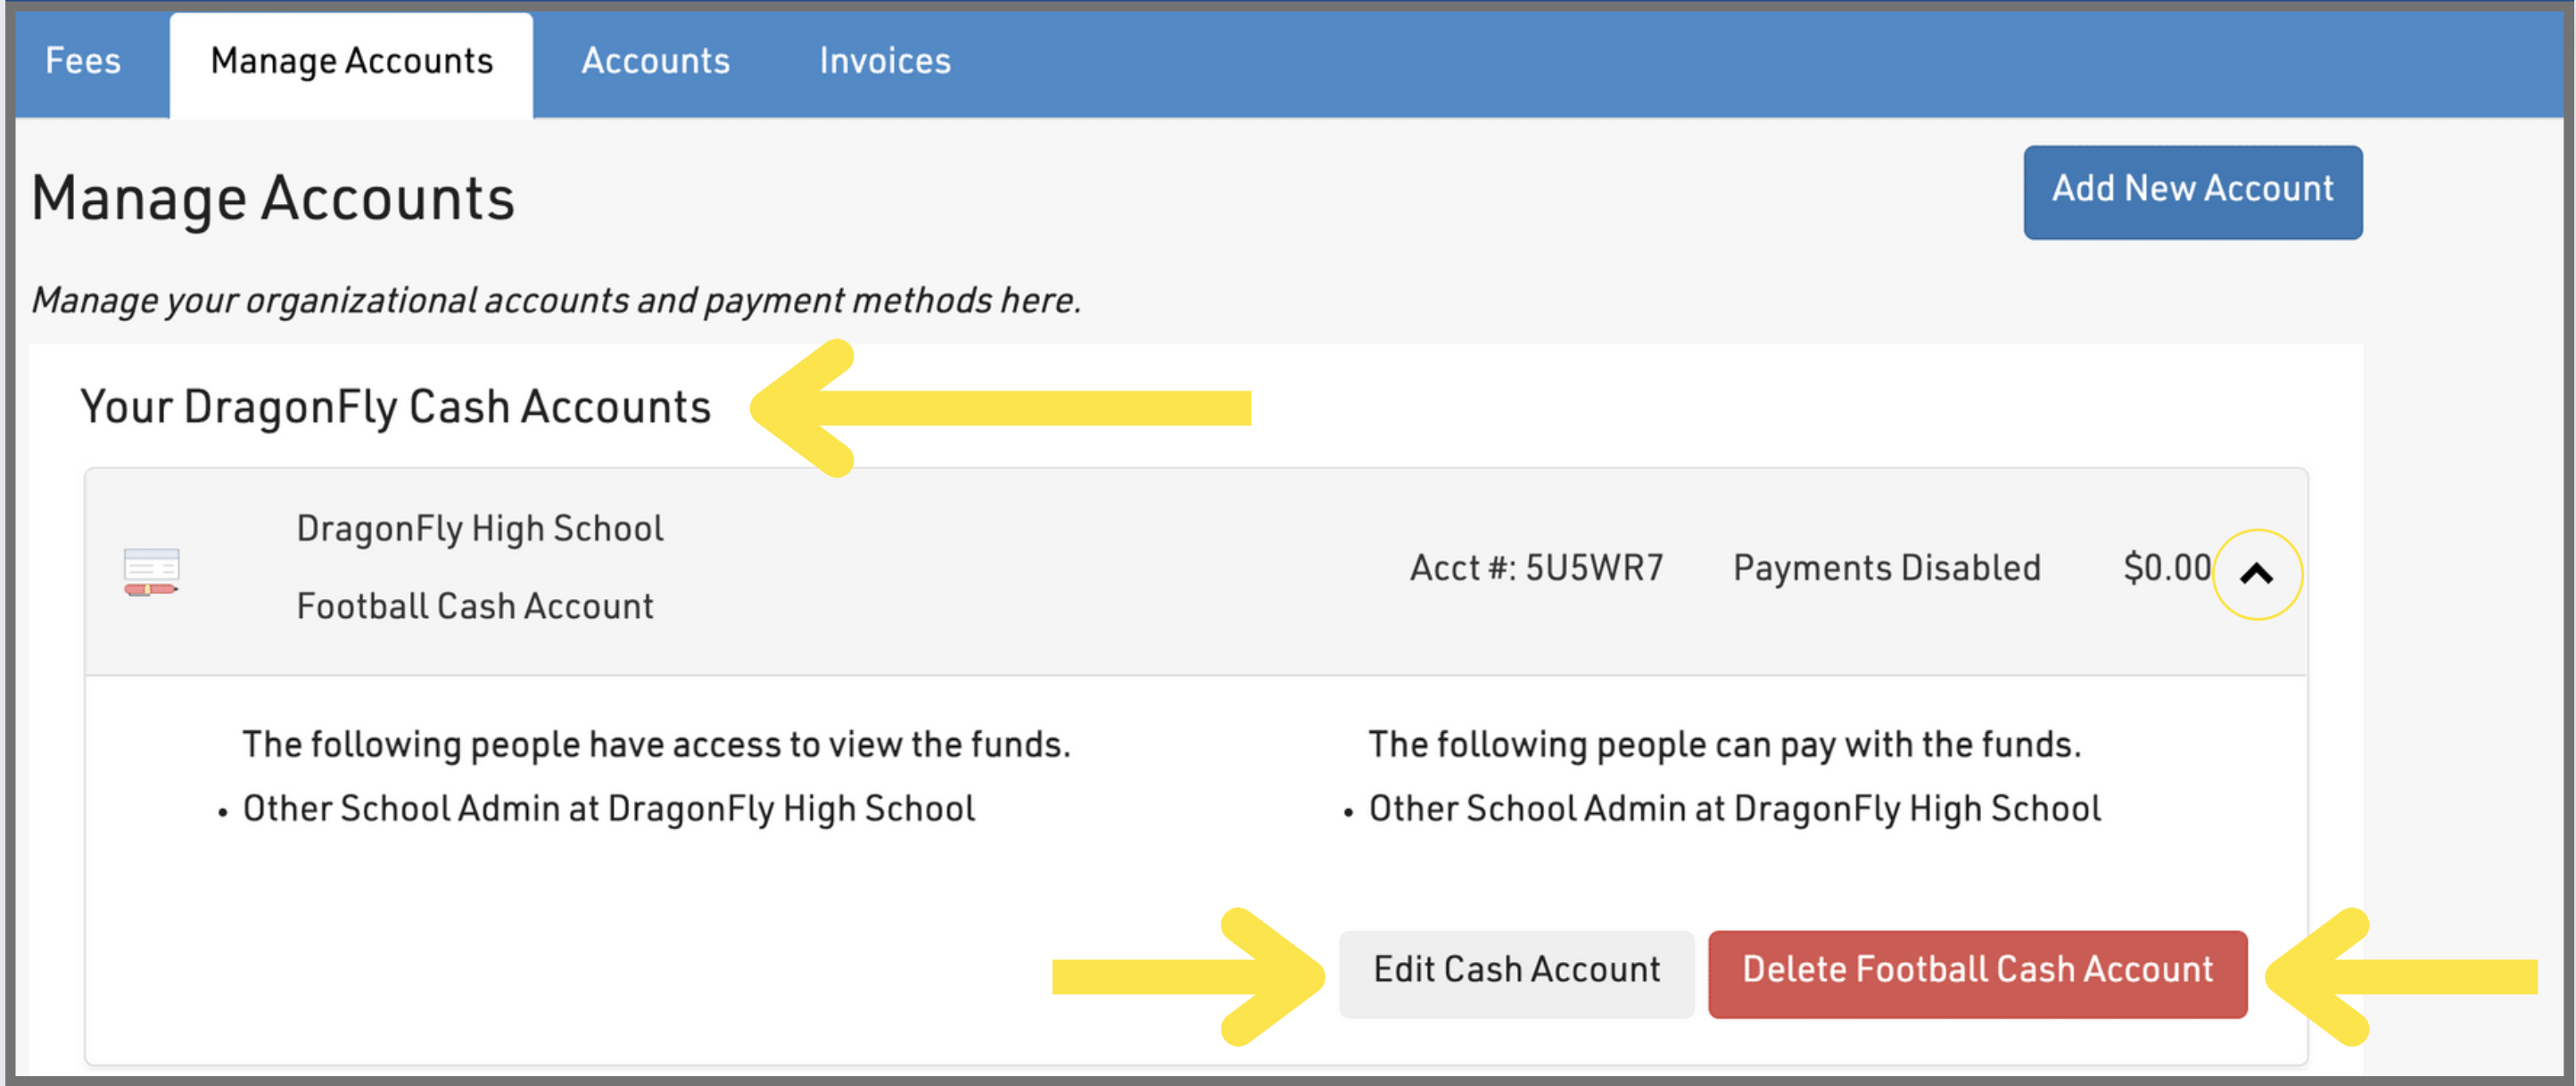2576x1086 pixels.
Task: Select the Manage Accounts tab
Action: click(x=351, y=62)
